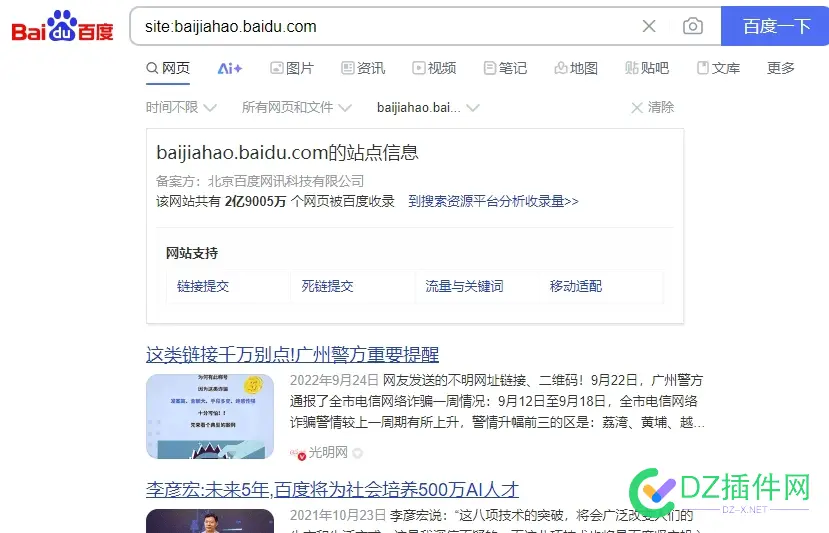Switch to the 笔记 tab
The width and height of the screenshot is (829, 533).
pyautogui.click(x=505, y=68)
